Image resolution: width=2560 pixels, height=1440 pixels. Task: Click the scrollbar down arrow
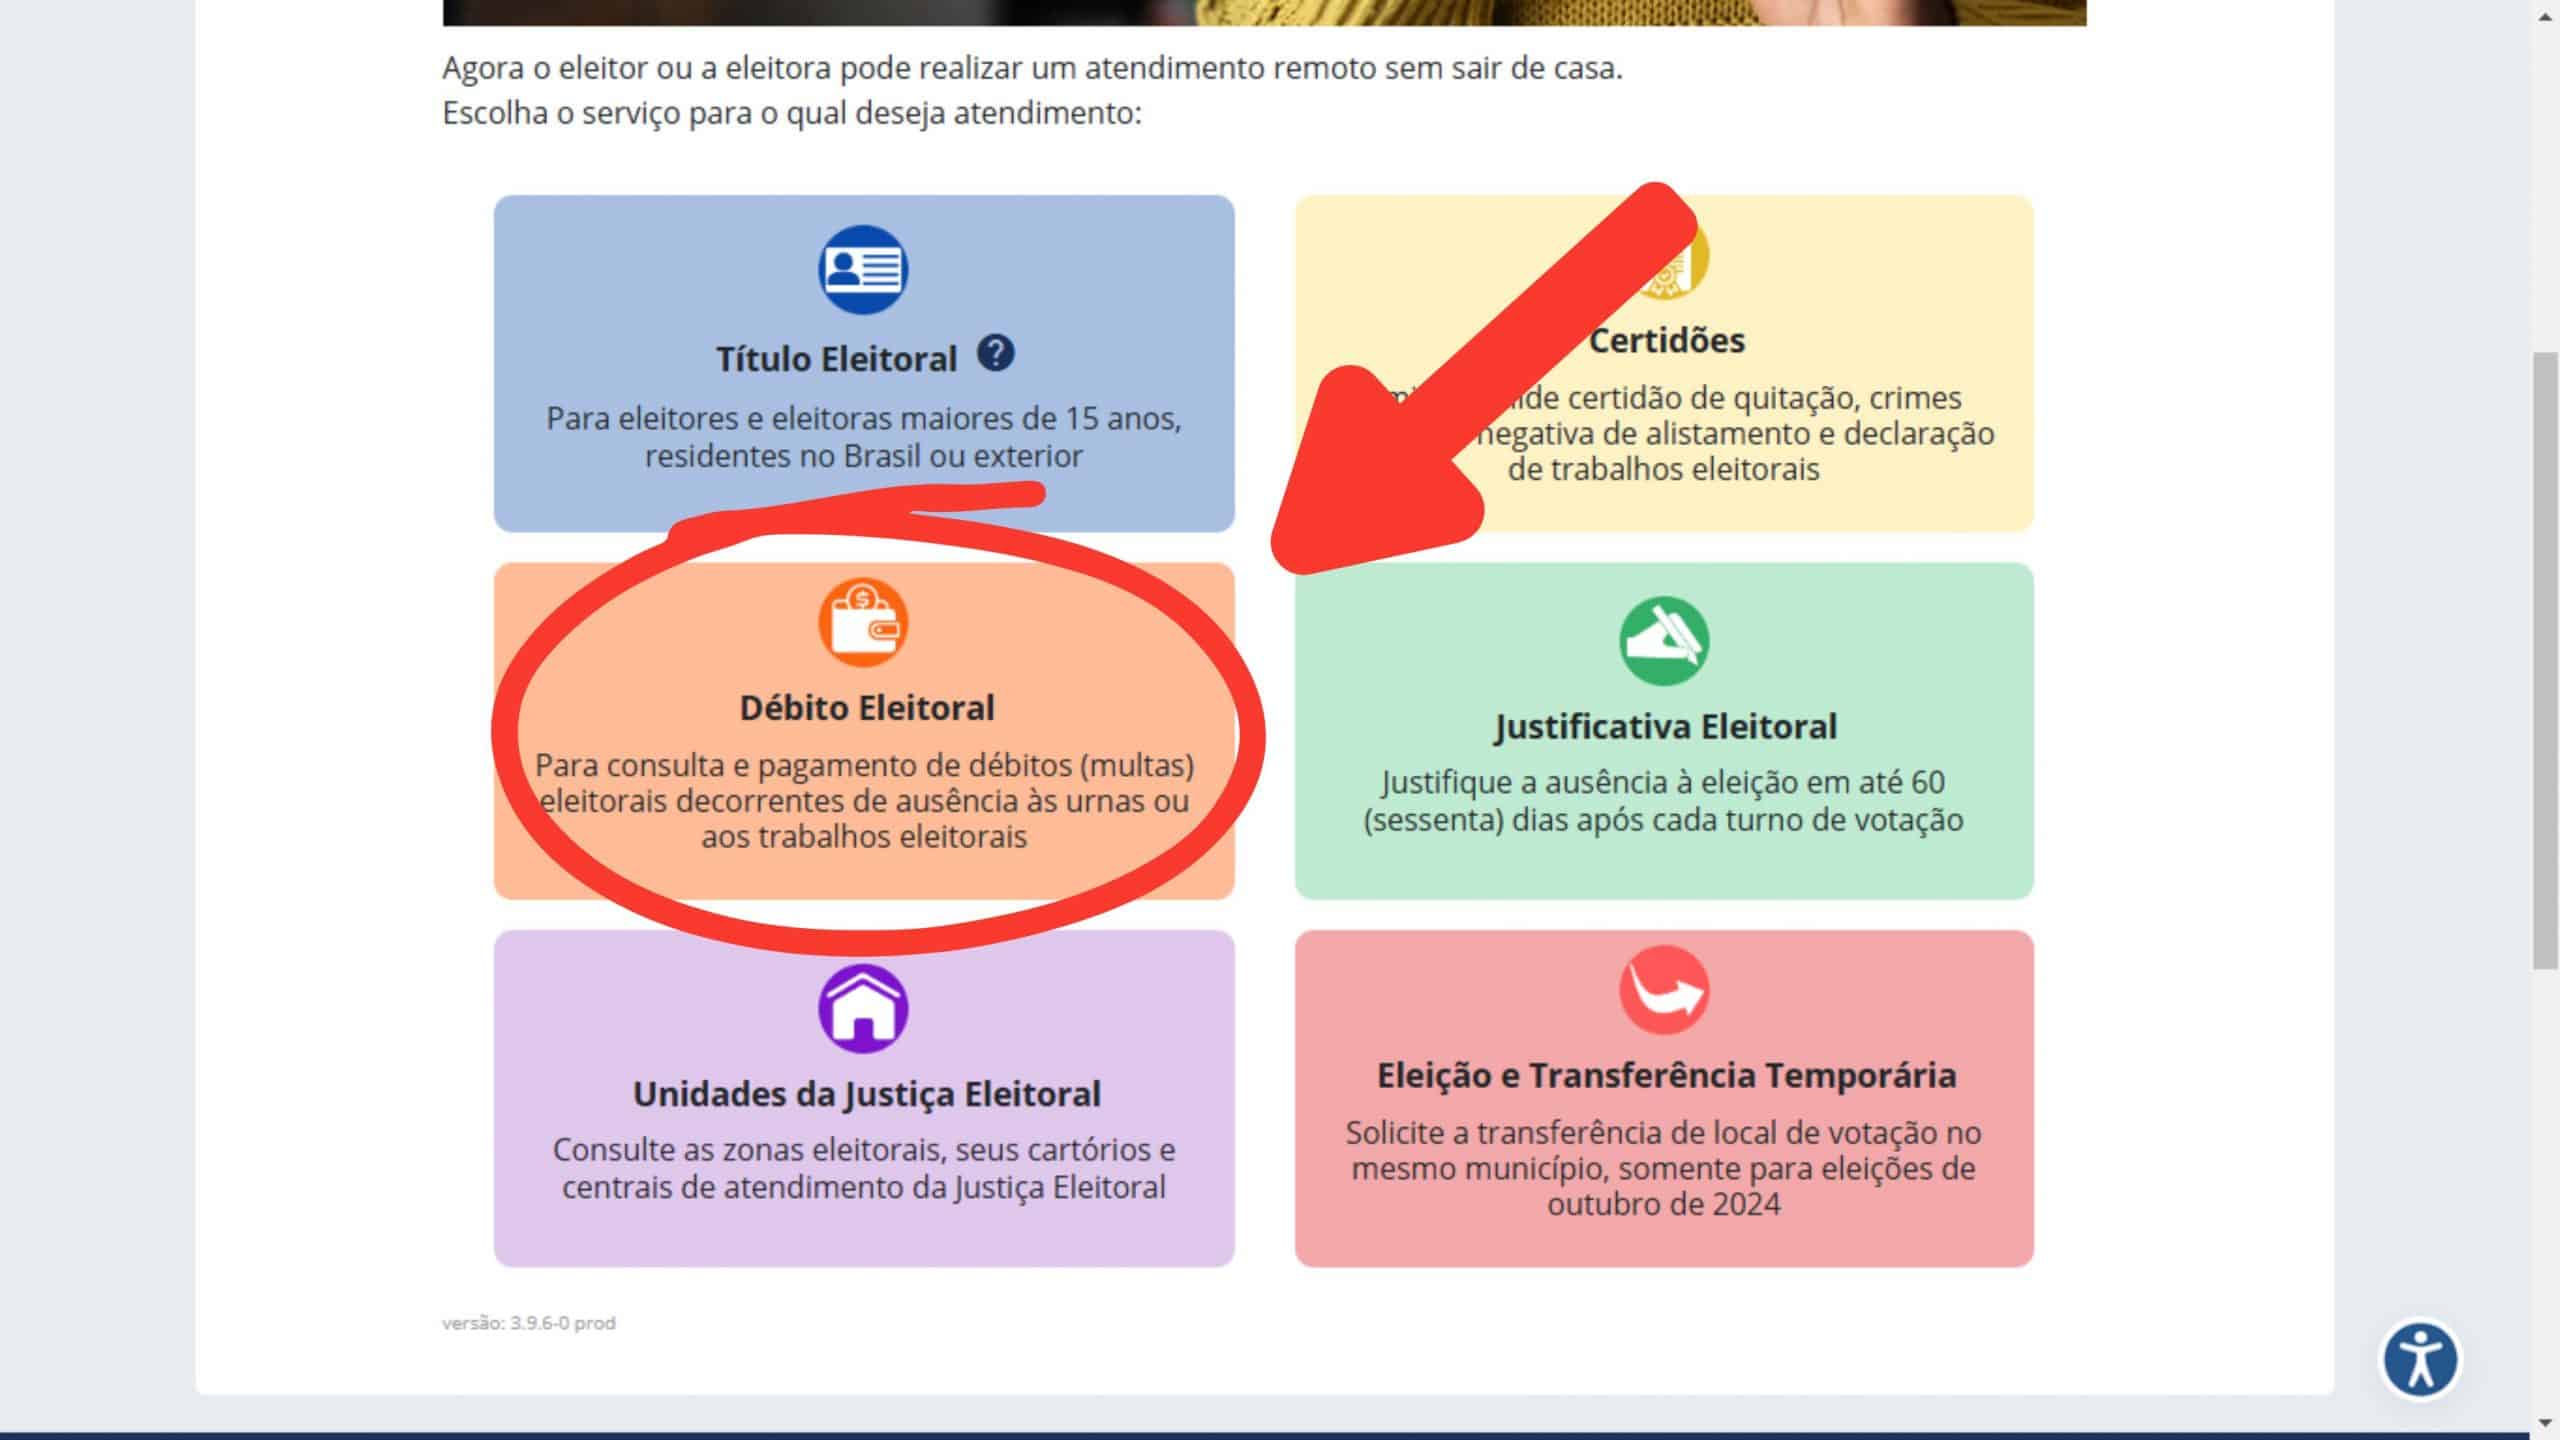pyautogui.click(x=2545, y=1422)
